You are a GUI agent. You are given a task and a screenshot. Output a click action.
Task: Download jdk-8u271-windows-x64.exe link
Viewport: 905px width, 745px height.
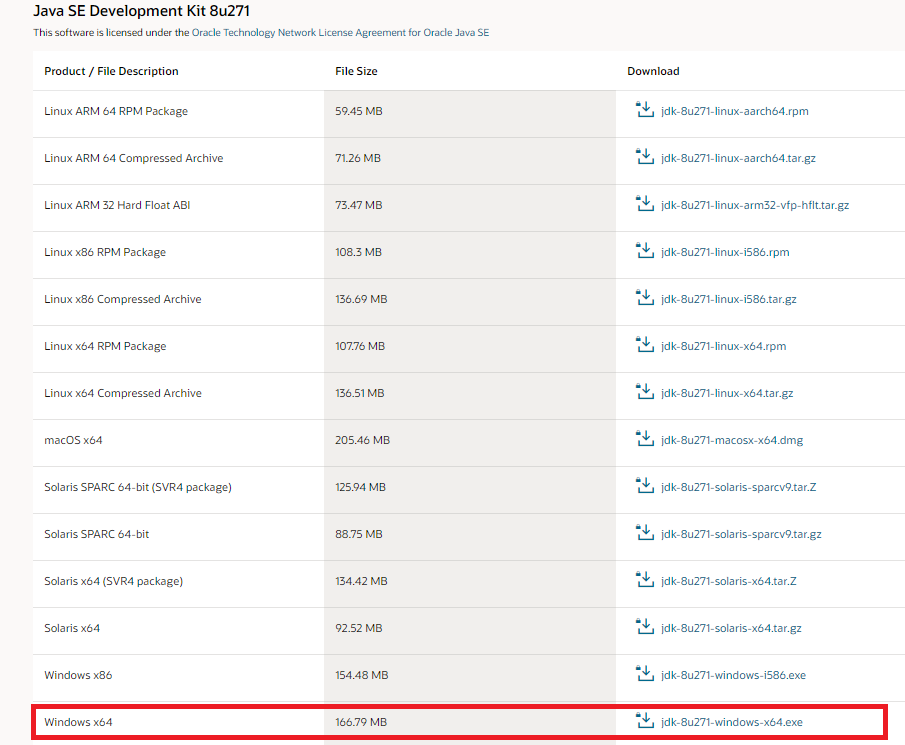click(x=732, y=722)
